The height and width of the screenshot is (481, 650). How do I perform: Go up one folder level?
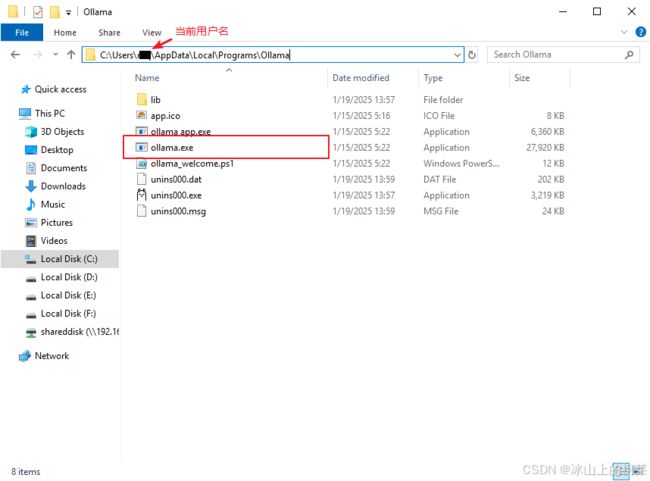(71, 55)
